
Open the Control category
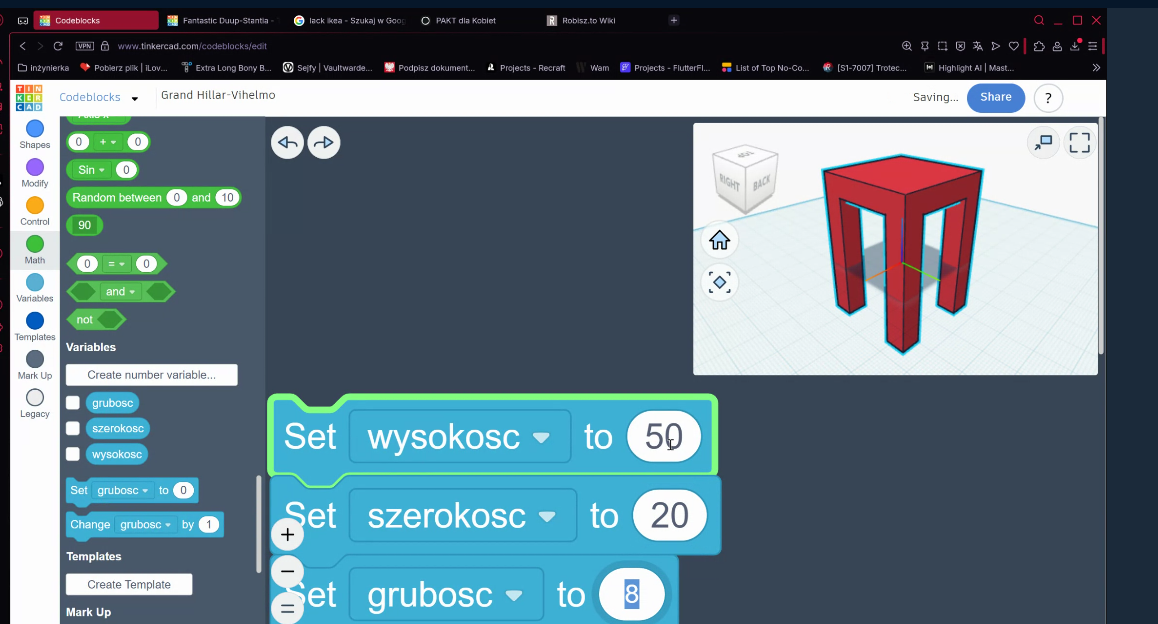35,212
